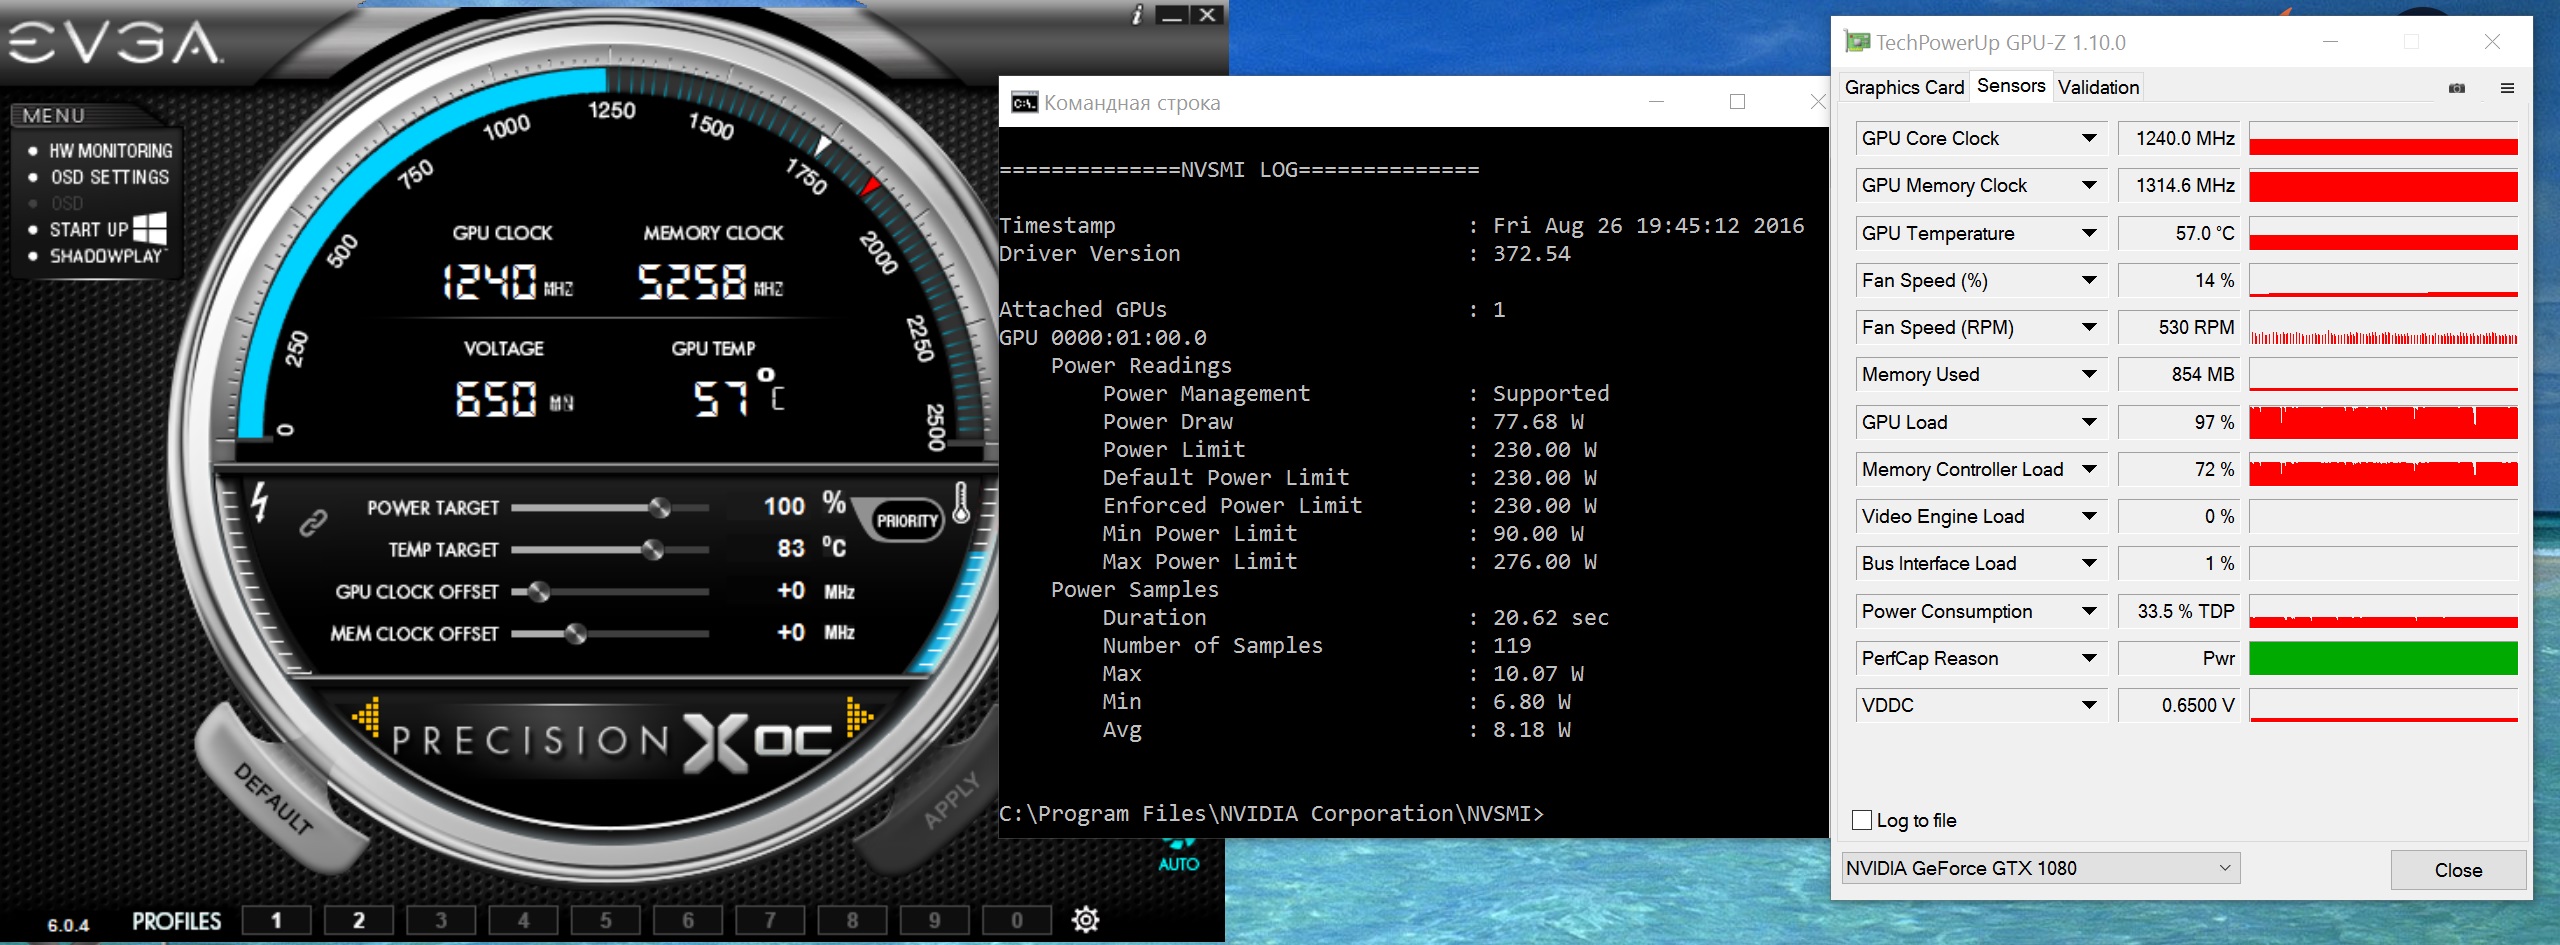The image size is (2560, 945).
Task: Open HW Monitoring from the menu
Action: (110, 151)
